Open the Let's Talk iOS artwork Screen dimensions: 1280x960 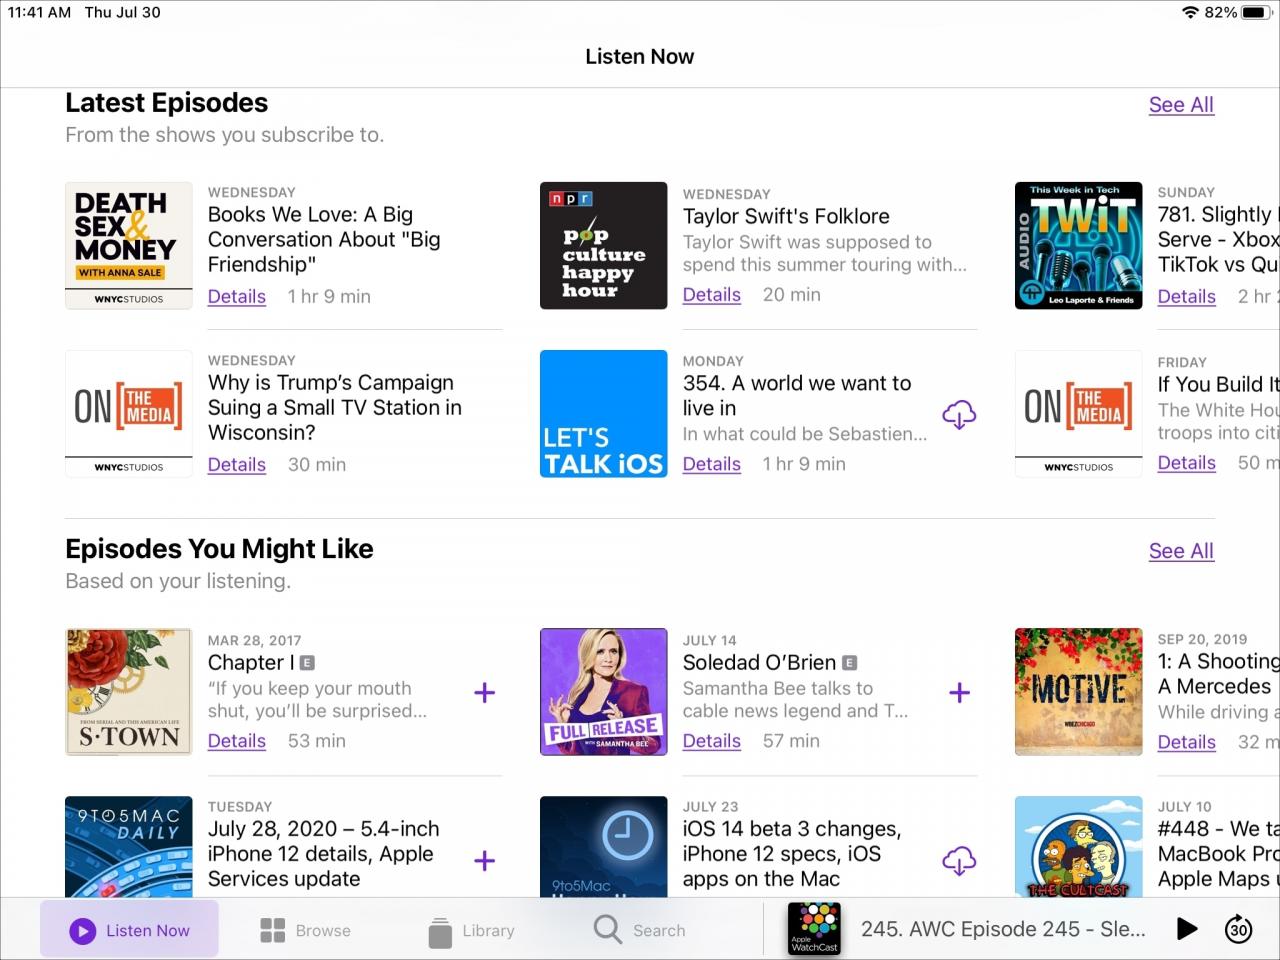click(604, 414)
